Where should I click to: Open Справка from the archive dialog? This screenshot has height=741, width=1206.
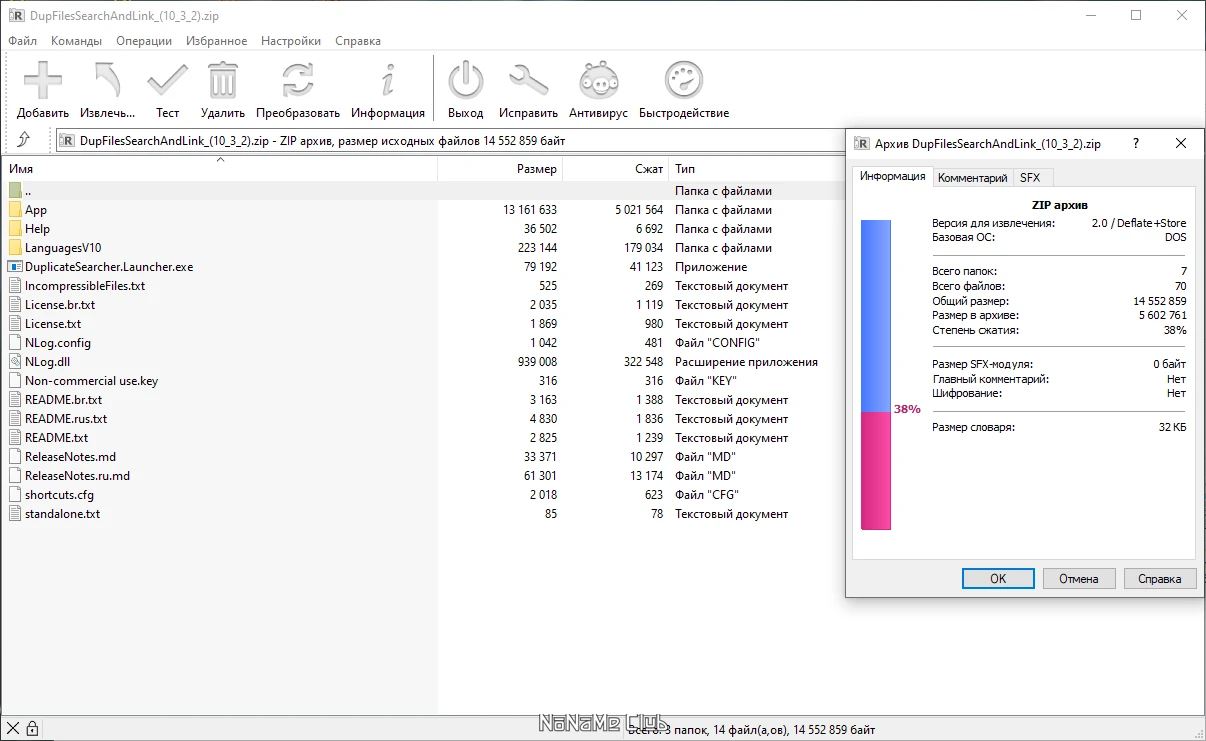coord(1160,578)
